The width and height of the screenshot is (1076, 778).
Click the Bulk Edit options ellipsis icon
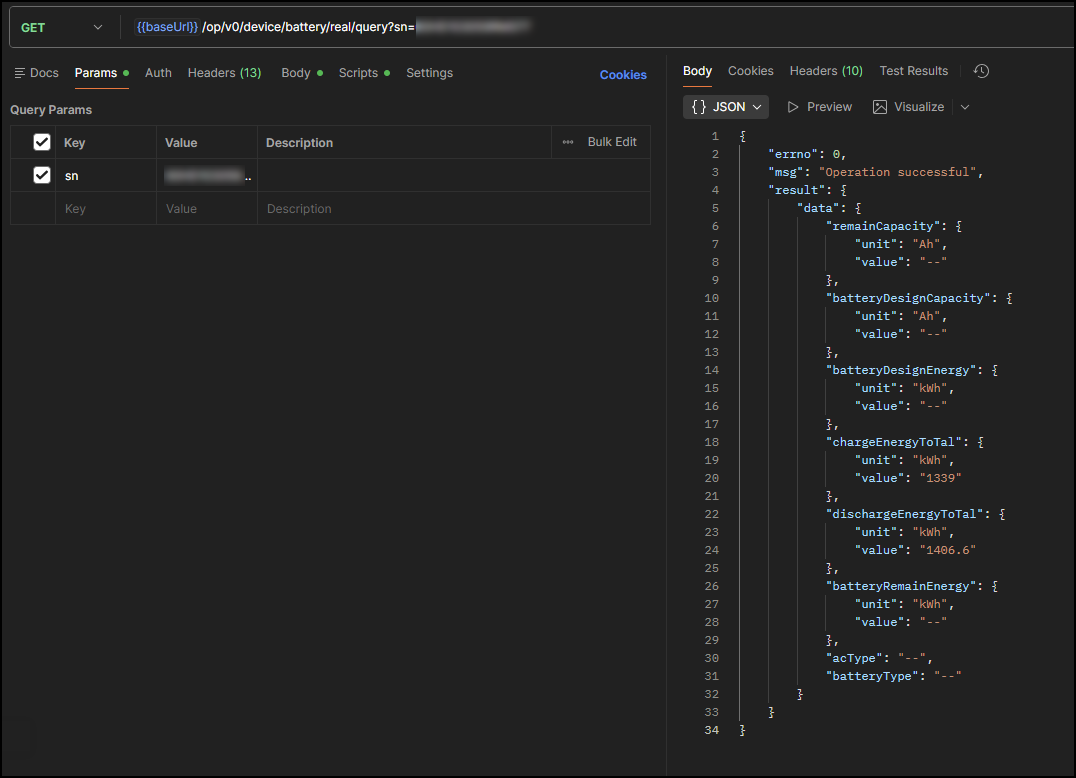568,142
